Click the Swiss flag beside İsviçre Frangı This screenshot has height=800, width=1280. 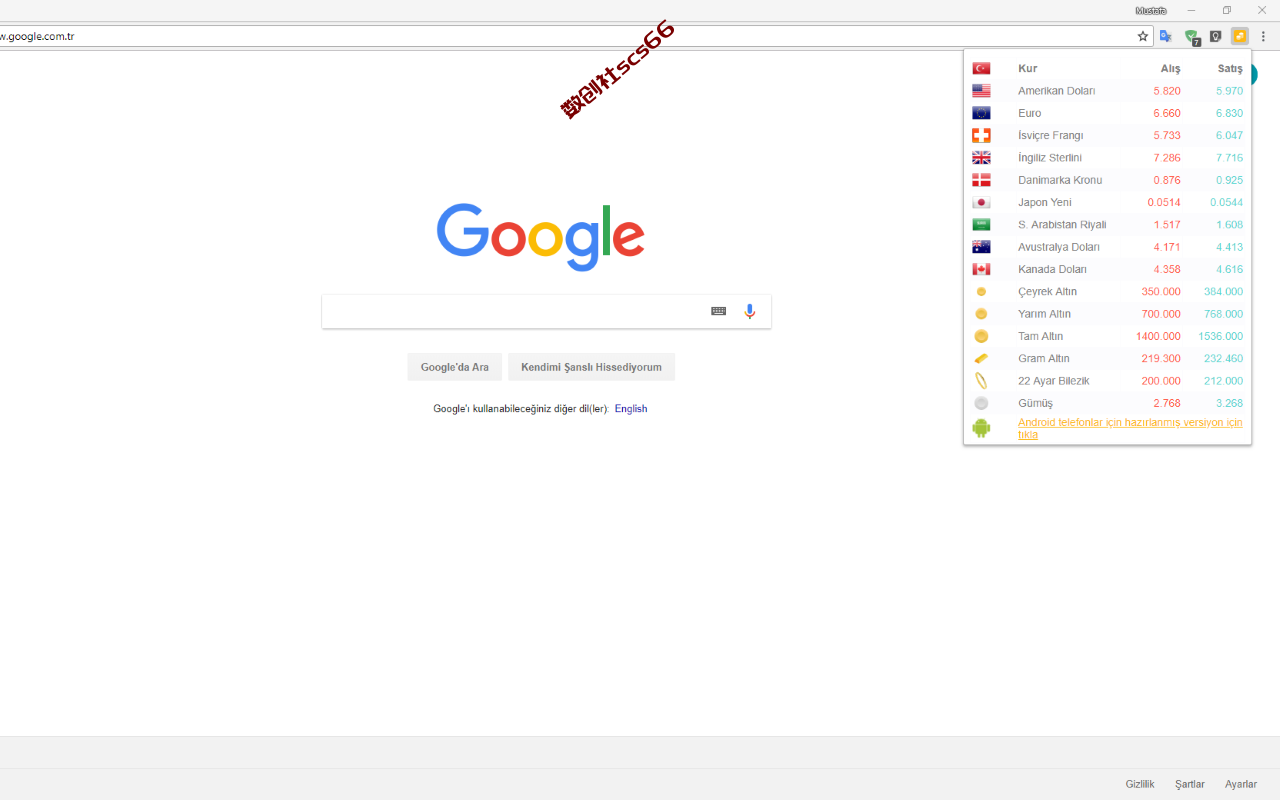[981, 135]
